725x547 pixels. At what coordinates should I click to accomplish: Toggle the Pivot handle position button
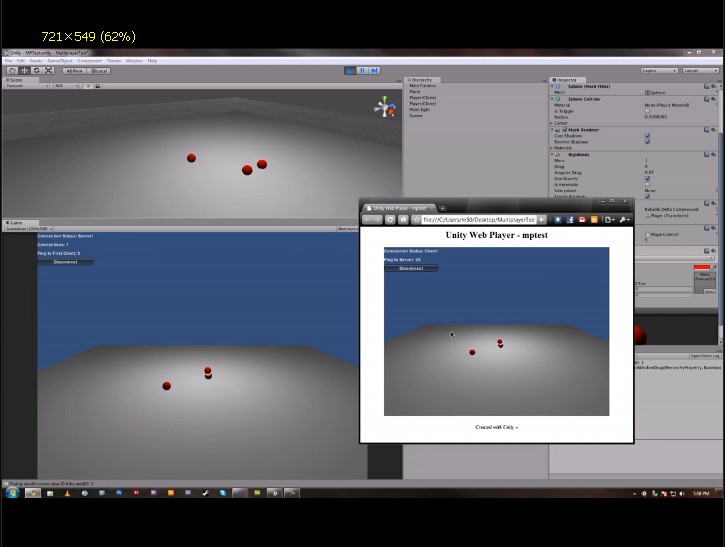click(x=74, y=71)
